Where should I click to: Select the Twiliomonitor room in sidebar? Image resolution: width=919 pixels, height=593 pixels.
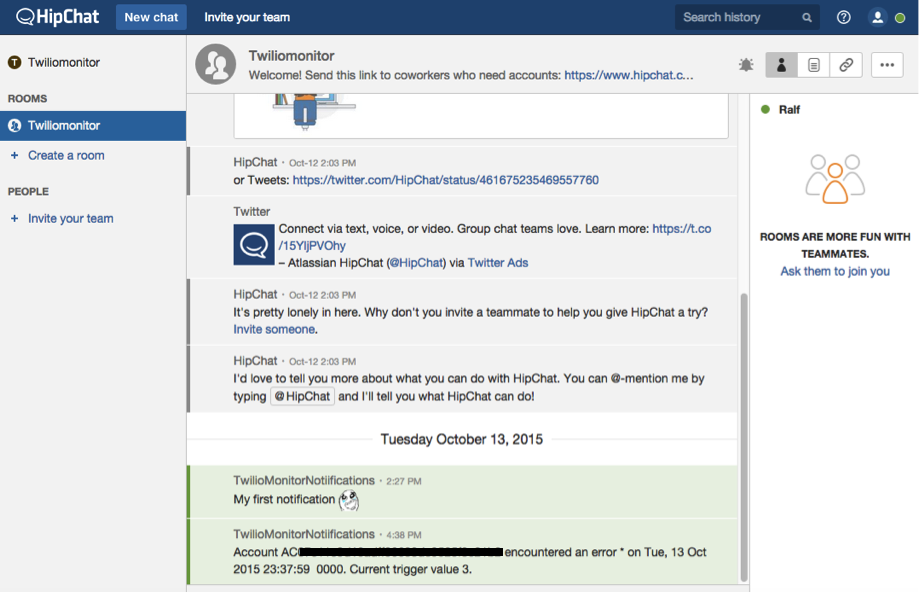coord(93,125)
